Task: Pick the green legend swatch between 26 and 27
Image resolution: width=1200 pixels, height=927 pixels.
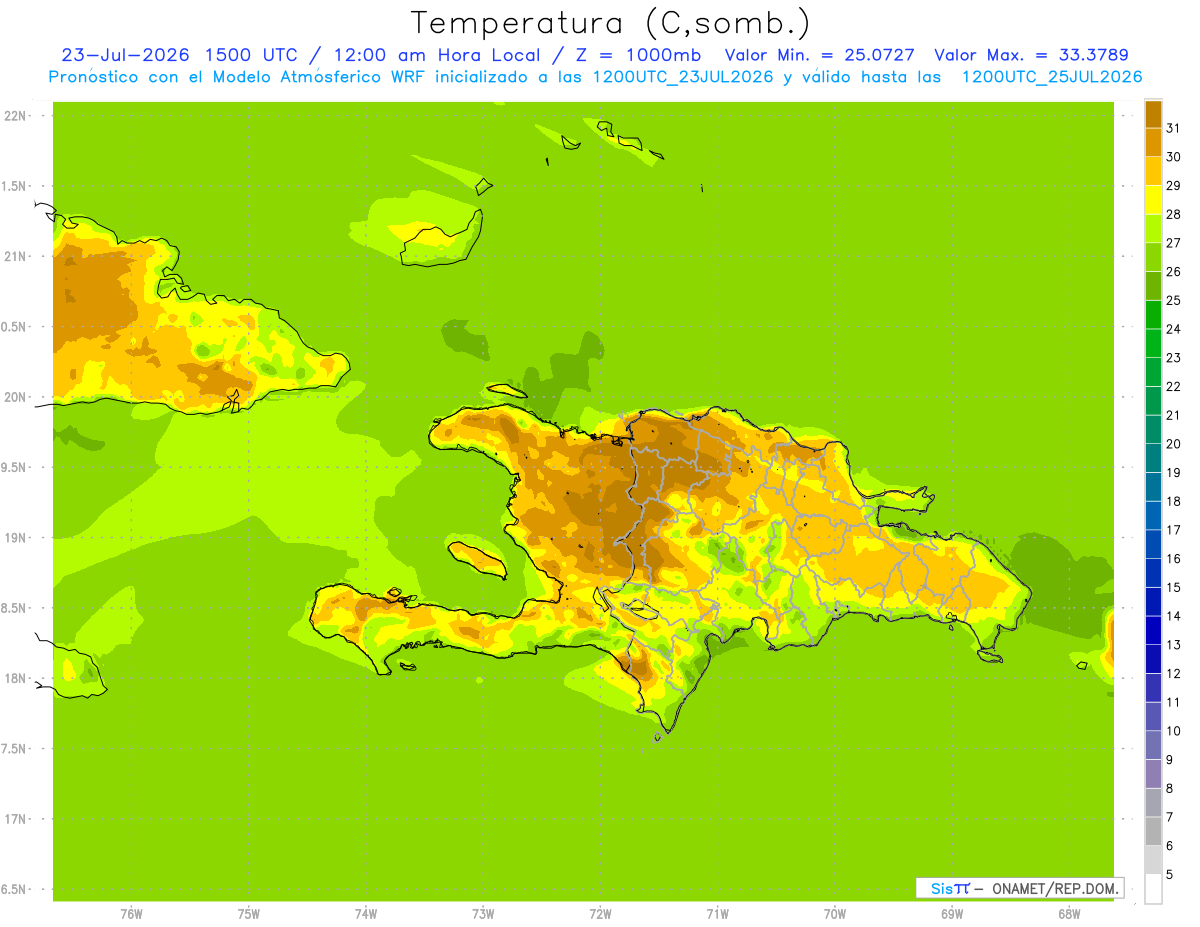Action: coord(1153,257)
